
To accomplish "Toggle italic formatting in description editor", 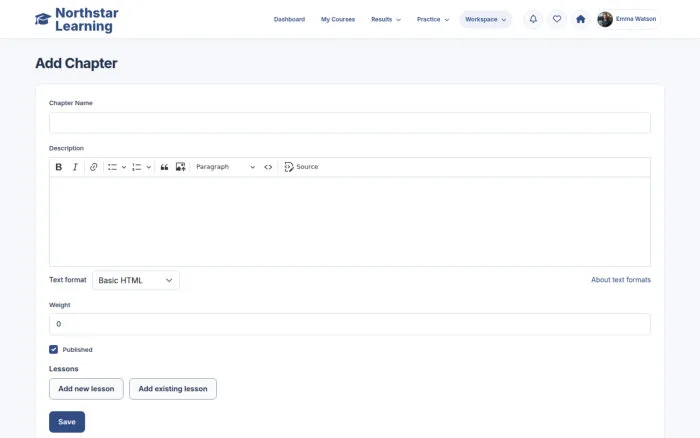I will pyautogui.click(x=75, y=167).
